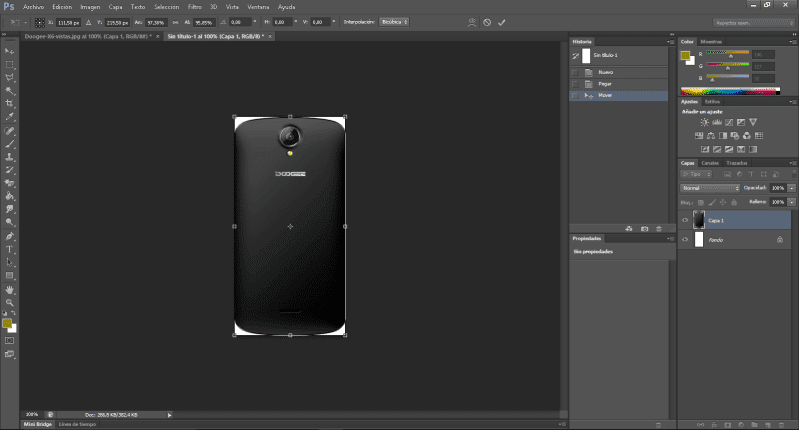Cancel the transform in options bar
This screenshot has height=430, width=799.
coord(487,22)
